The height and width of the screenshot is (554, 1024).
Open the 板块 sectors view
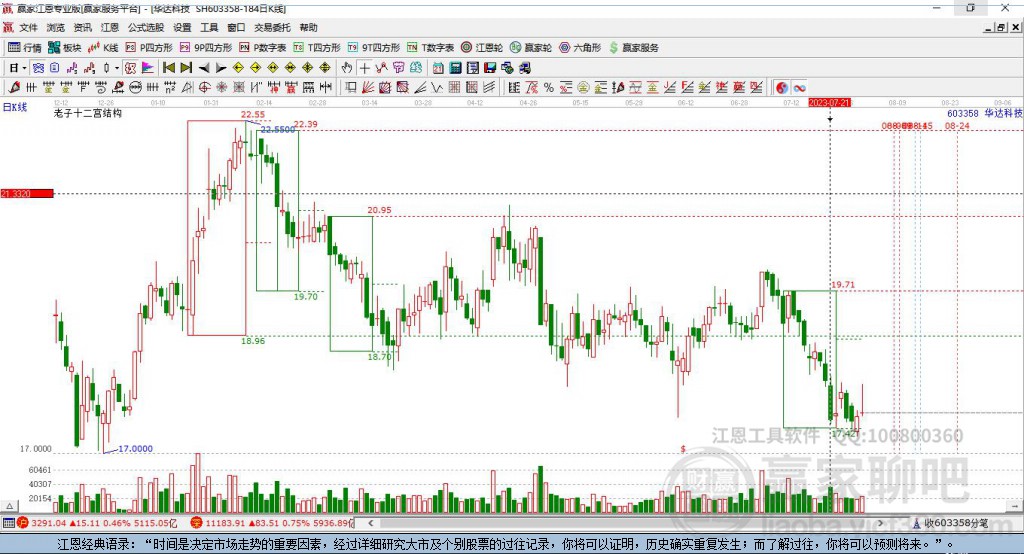(65, 48)
